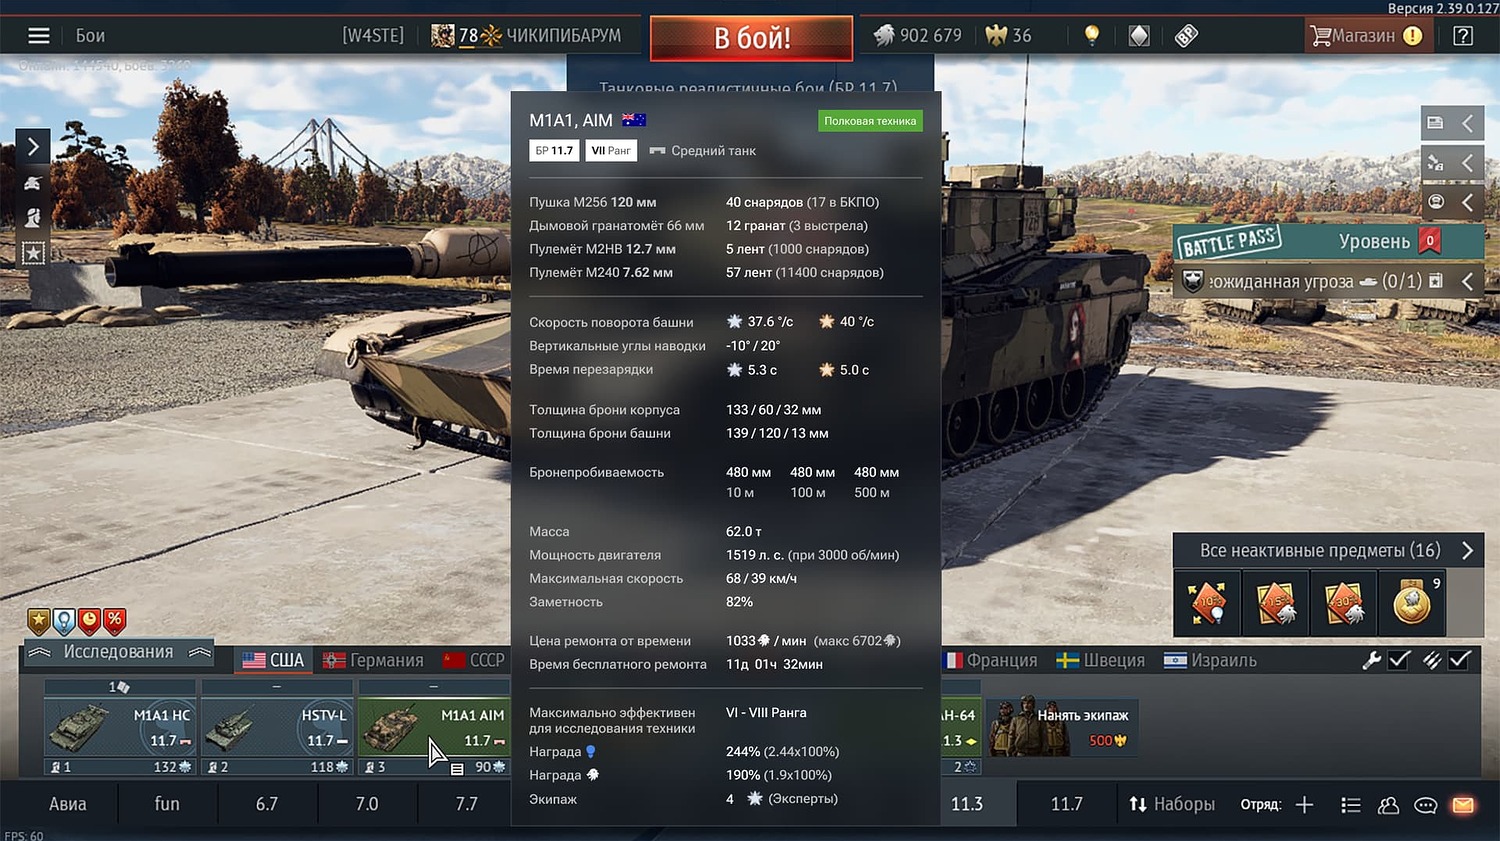Open the mail envelope icon

point(1463,805)
